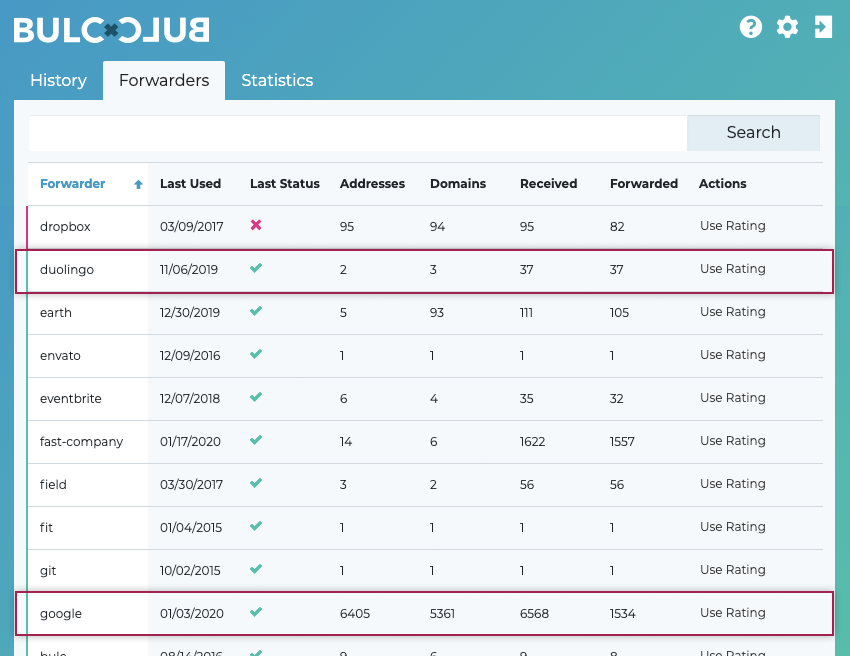The image size is (850, 656).
Task: Click the Use link for dropbox
Action: (x=711, y=226)
